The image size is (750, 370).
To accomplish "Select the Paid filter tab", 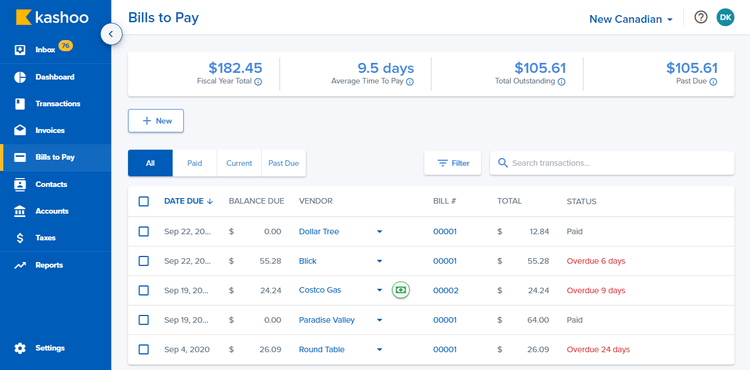I will click(195, 163).
